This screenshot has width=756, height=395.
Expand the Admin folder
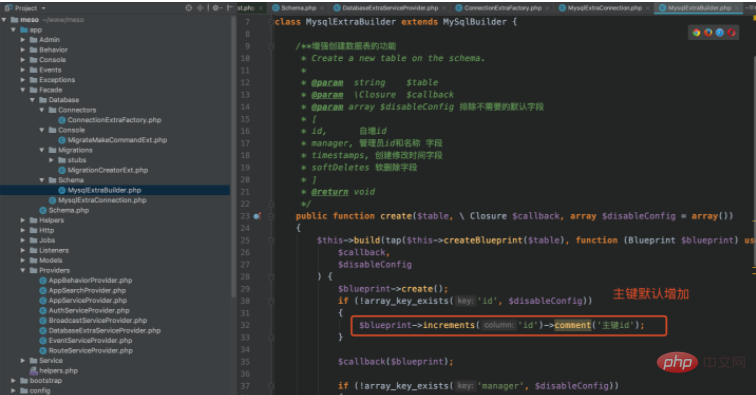[x=23, y=40]
